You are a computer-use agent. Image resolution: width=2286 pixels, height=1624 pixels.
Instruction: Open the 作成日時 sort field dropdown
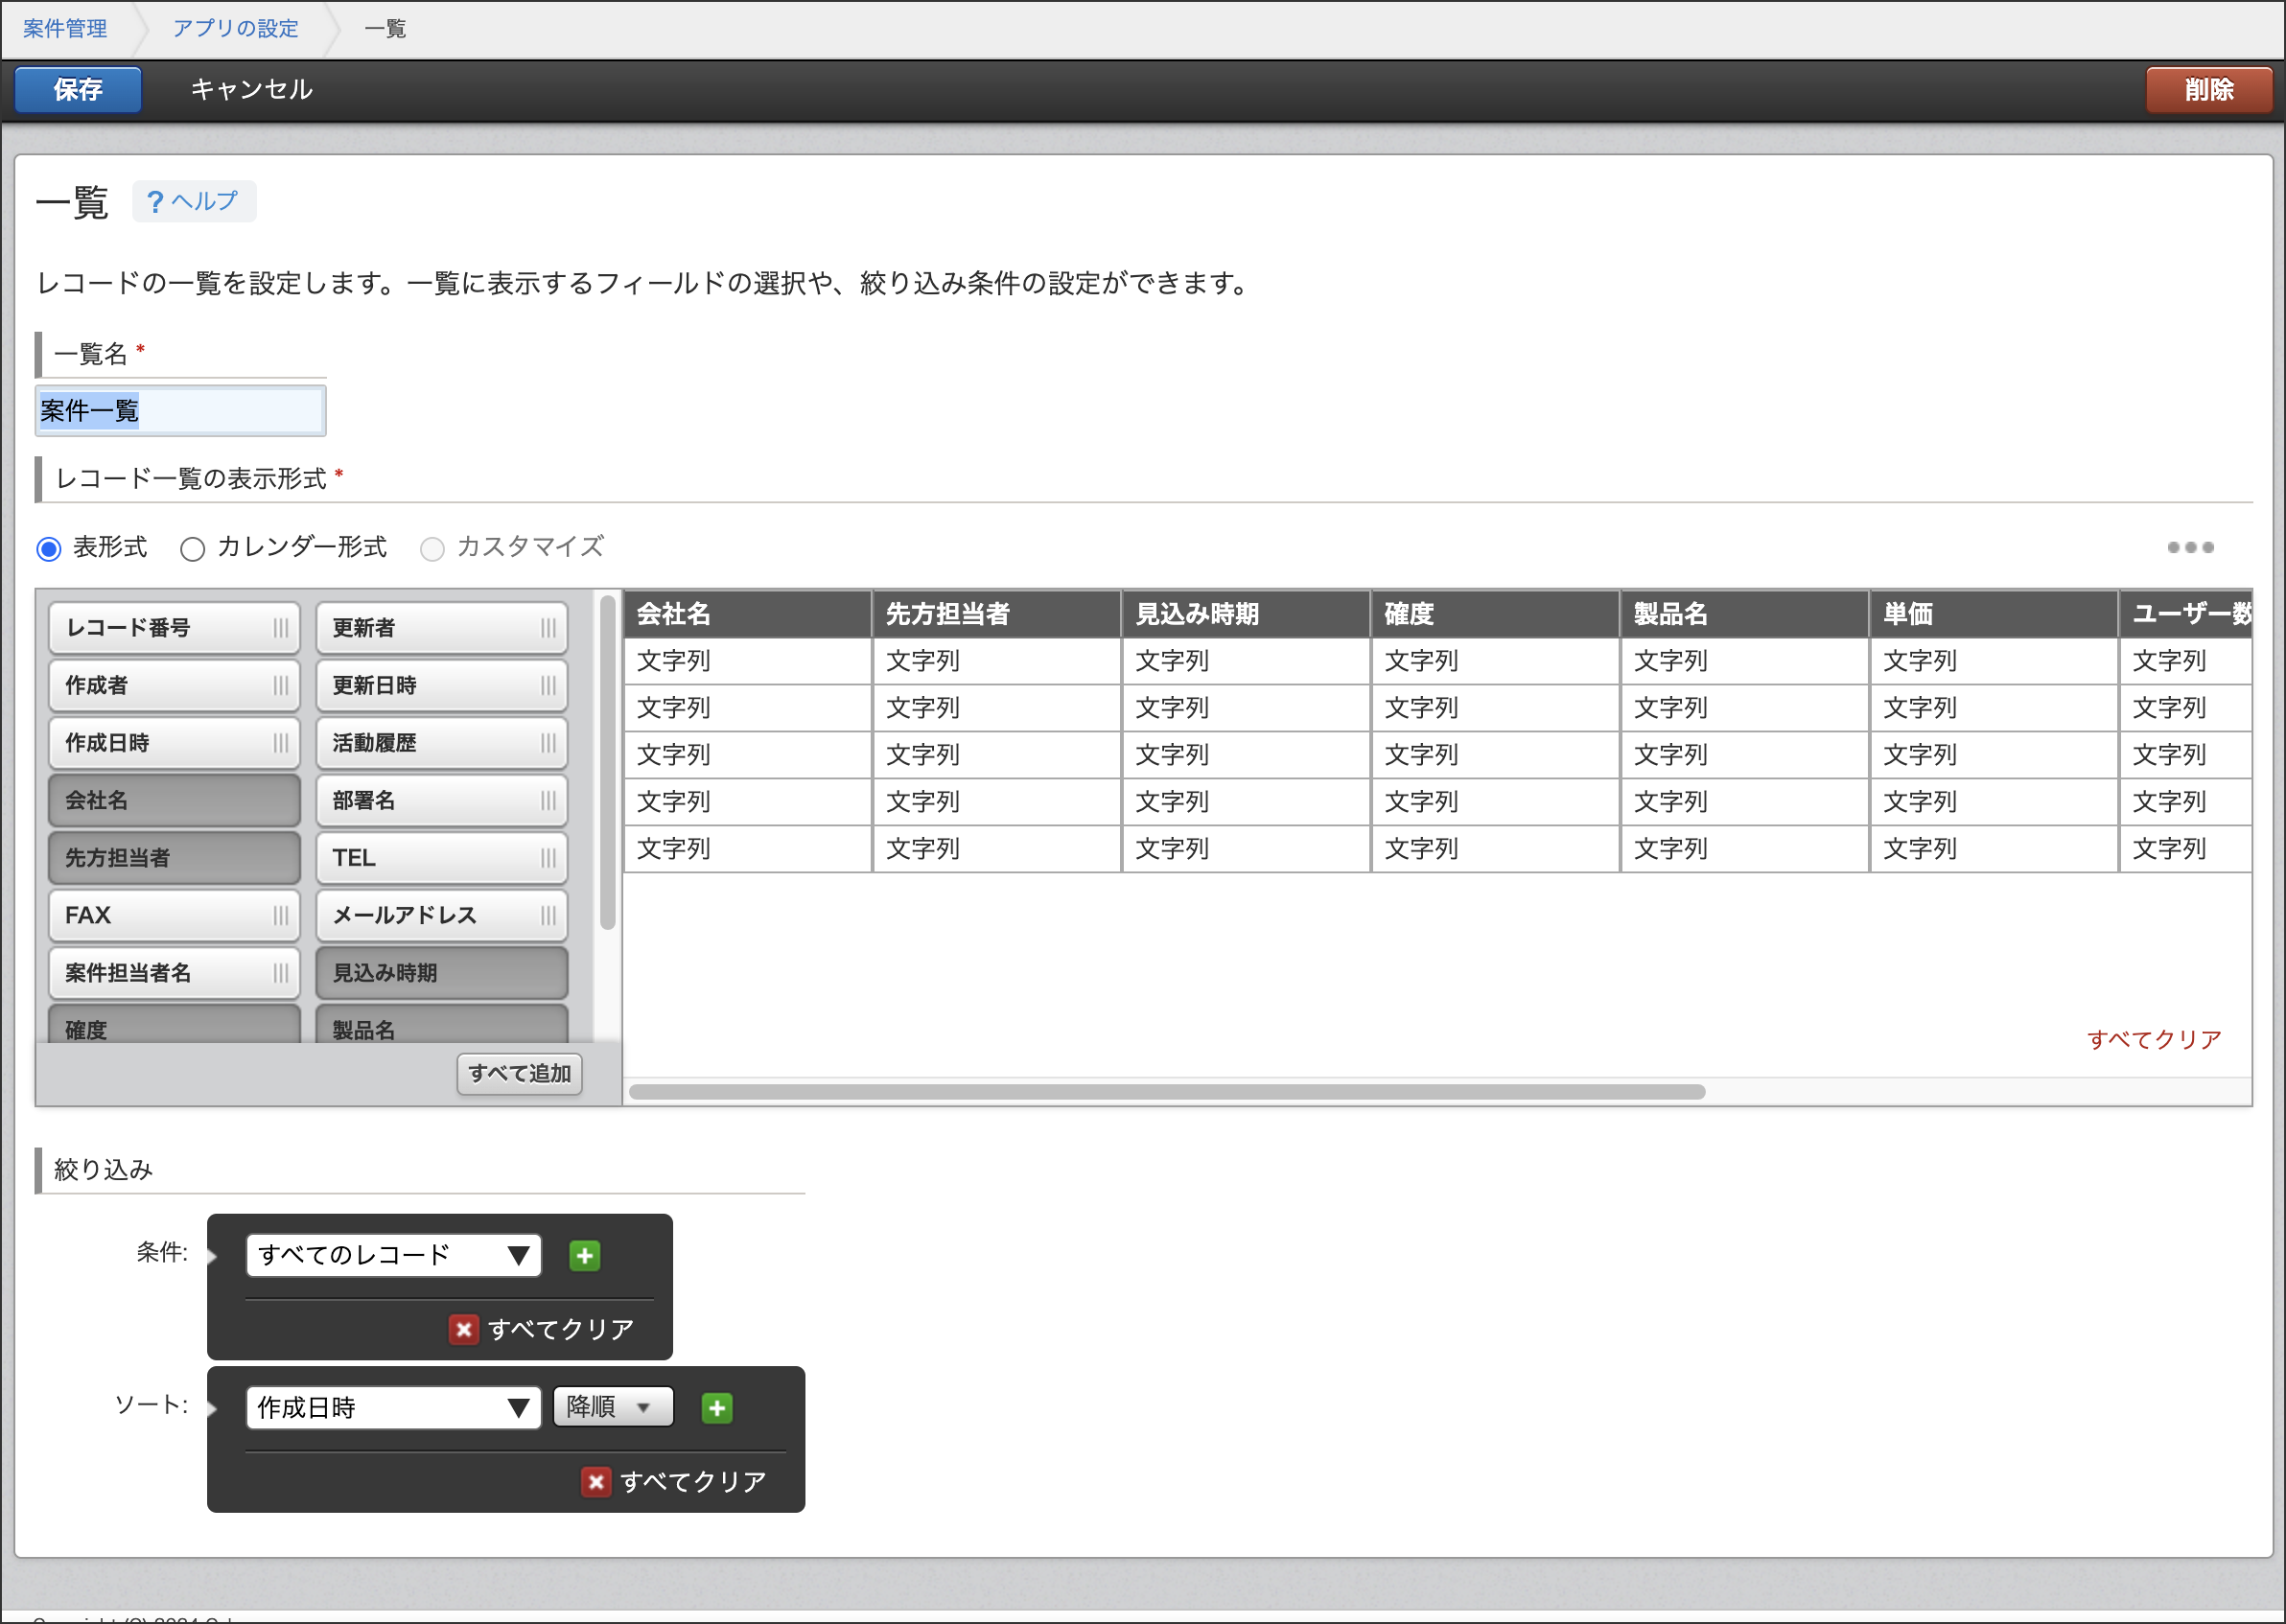(393, 1408)
